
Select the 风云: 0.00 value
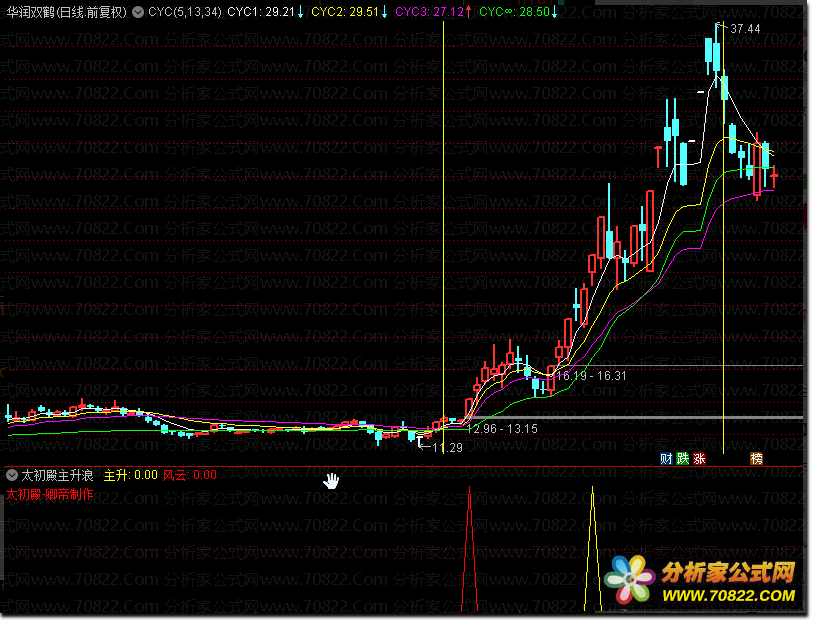click(190, 475)
